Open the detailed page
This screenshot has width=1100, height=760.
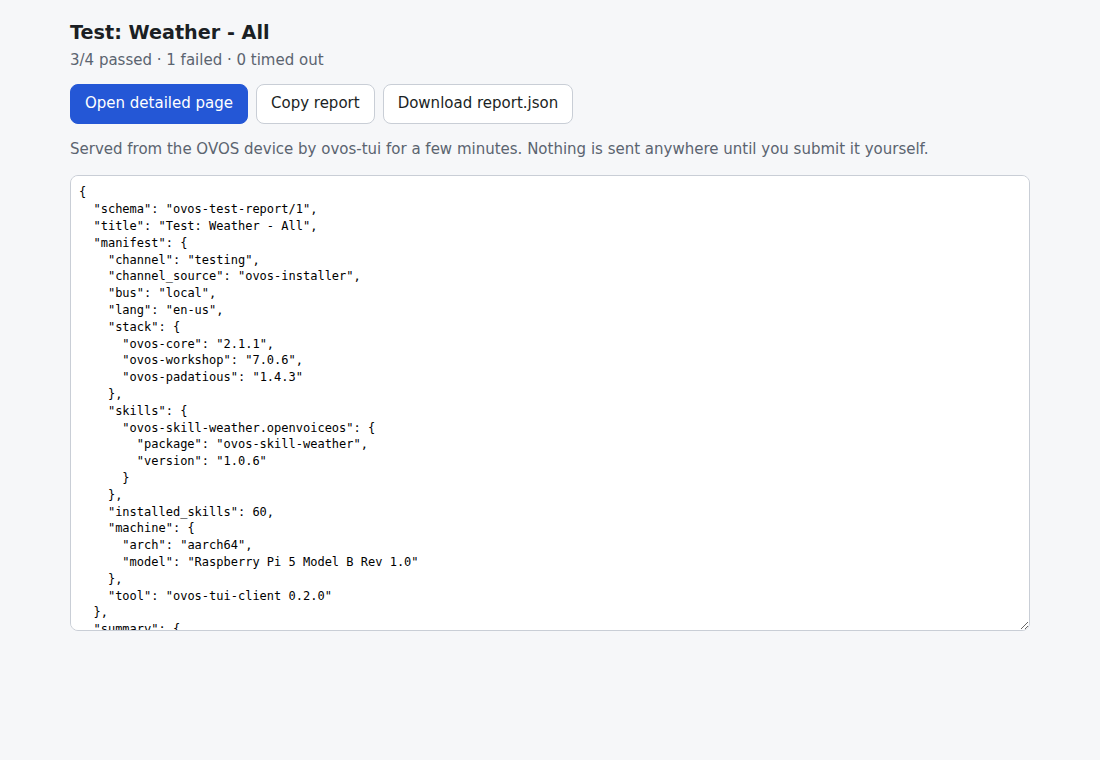(159, 103)
